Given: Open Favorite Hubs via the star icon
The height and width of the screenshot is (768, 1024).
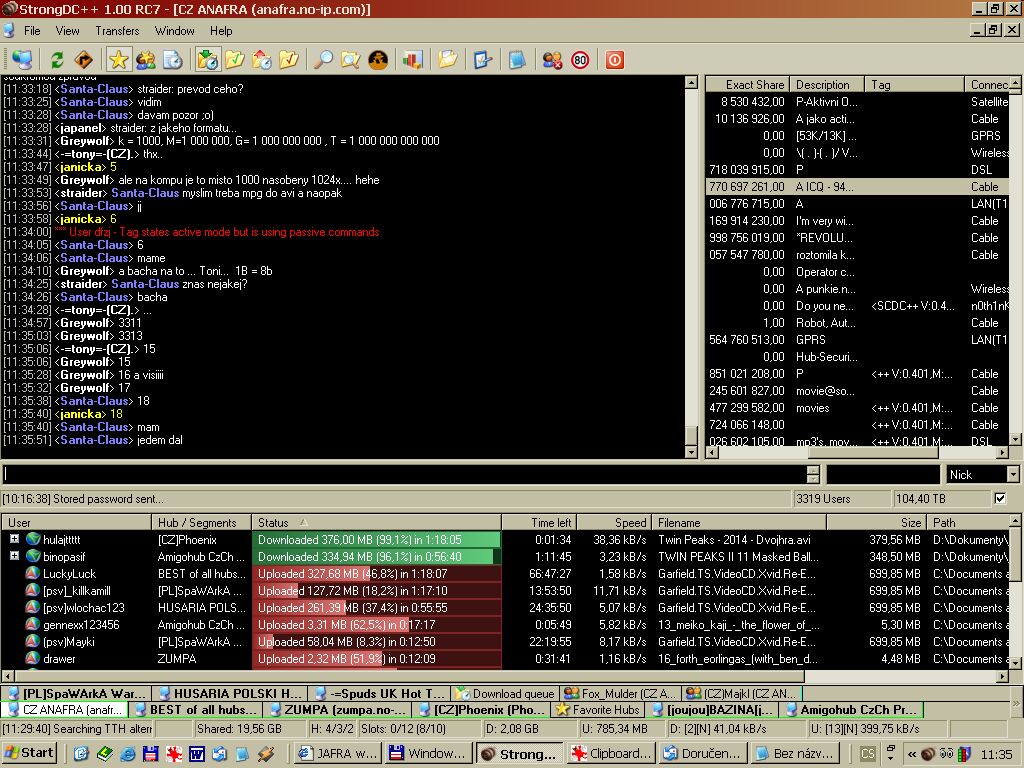Looking at the screenshot, I should (x=119, y=60).
